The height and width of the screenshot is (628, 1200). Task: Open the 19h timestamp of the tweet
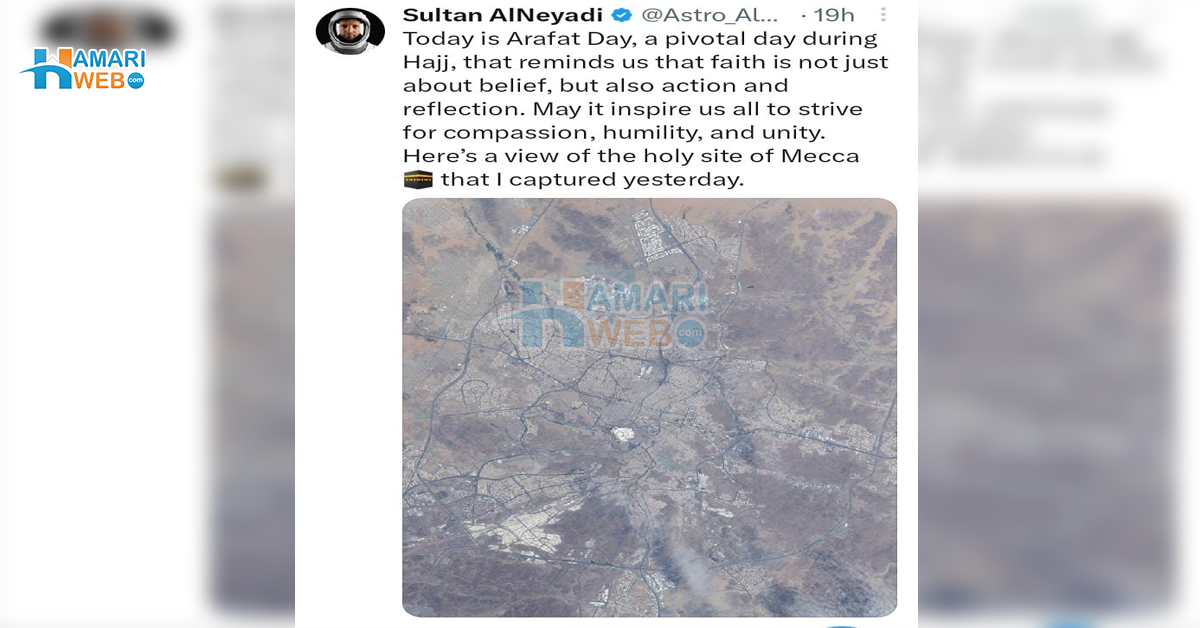(x=835, y=15)
